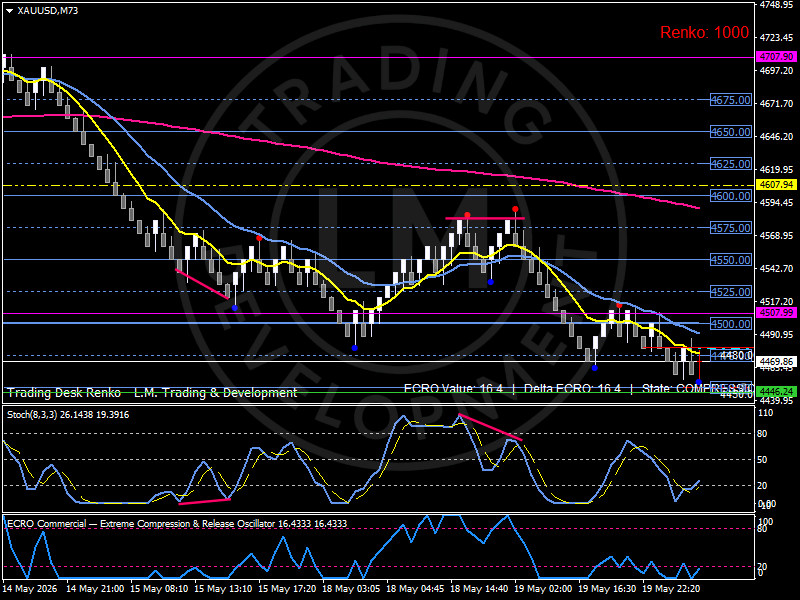The width and height of the screenshot is (800, 600).
Task: Click the 4619.95 value on price scale
Action: tap(777, 169)
